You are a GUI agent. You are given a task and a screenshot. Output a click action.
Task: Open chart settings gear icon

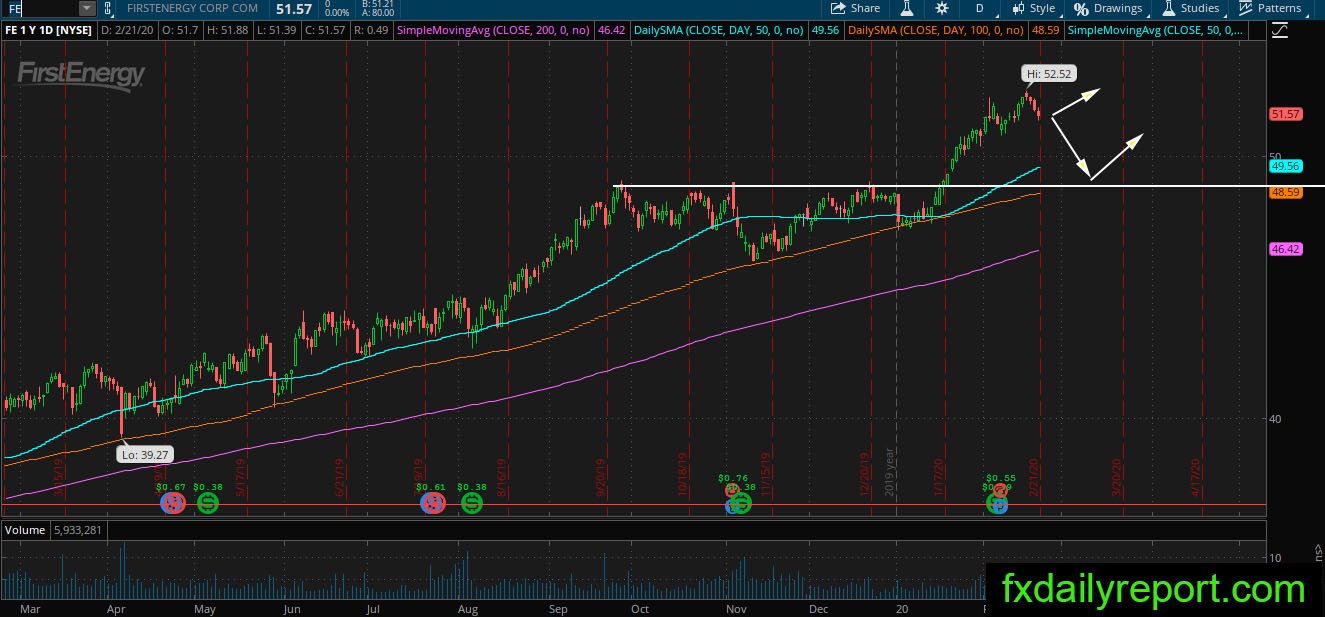point(942,8)
